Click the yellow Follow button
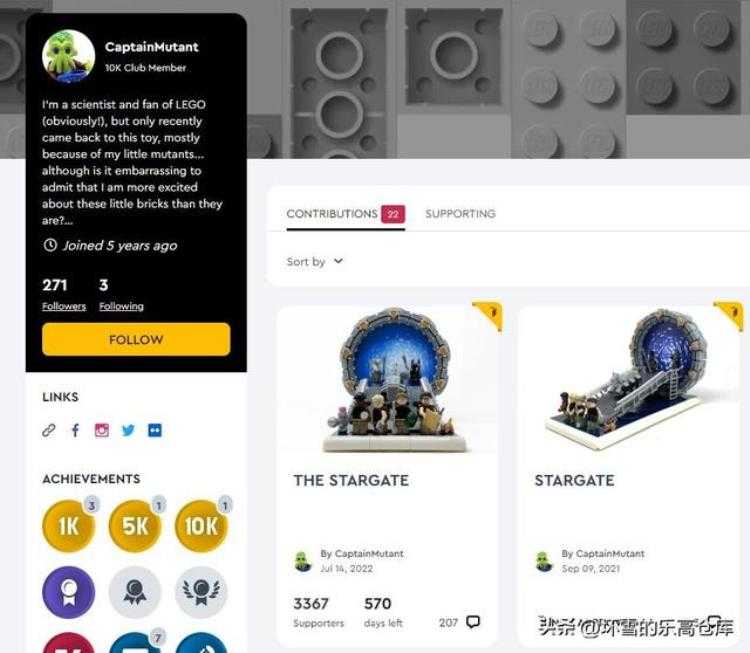This screenshot has height=653, width=750. point(136,339)
